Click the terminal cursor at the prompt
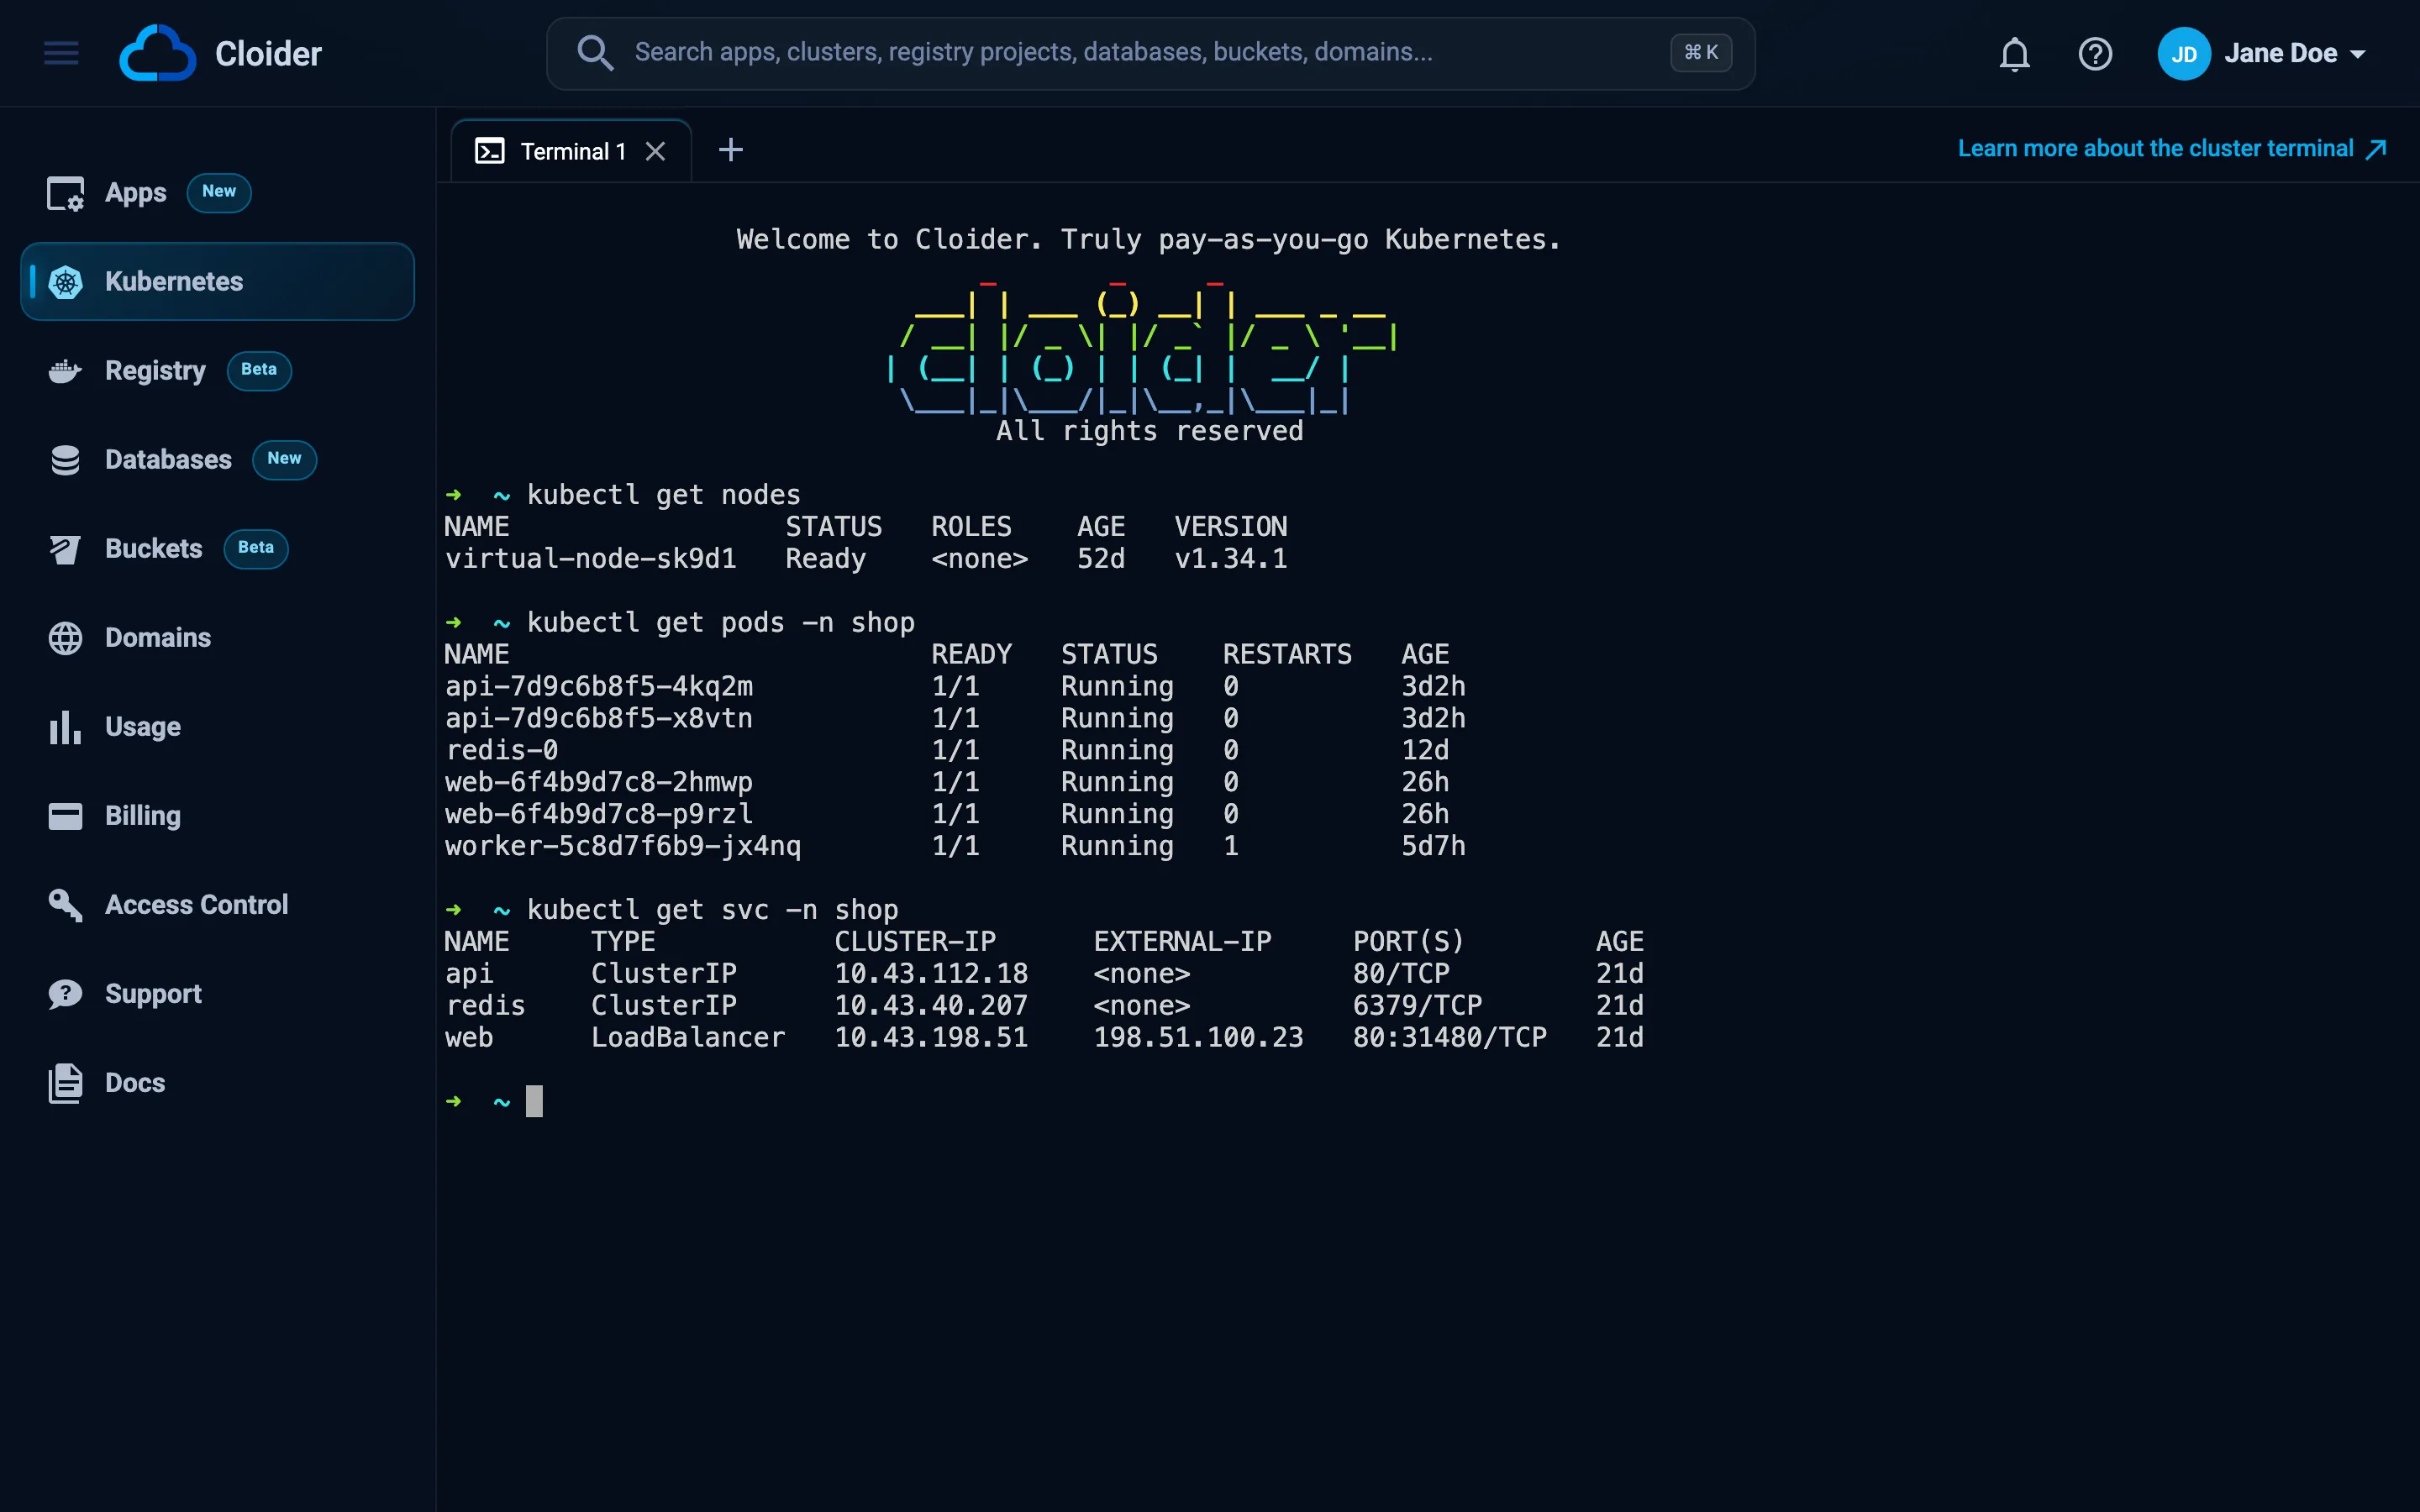 click(x=534, y=1101)
